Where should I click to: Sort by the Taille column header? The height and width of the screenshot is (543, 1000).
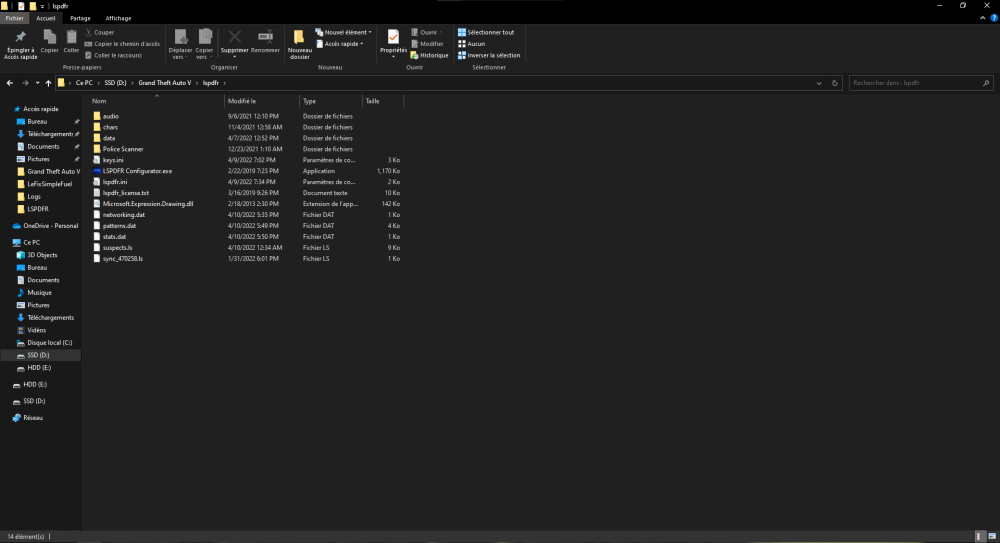[382, 101]
